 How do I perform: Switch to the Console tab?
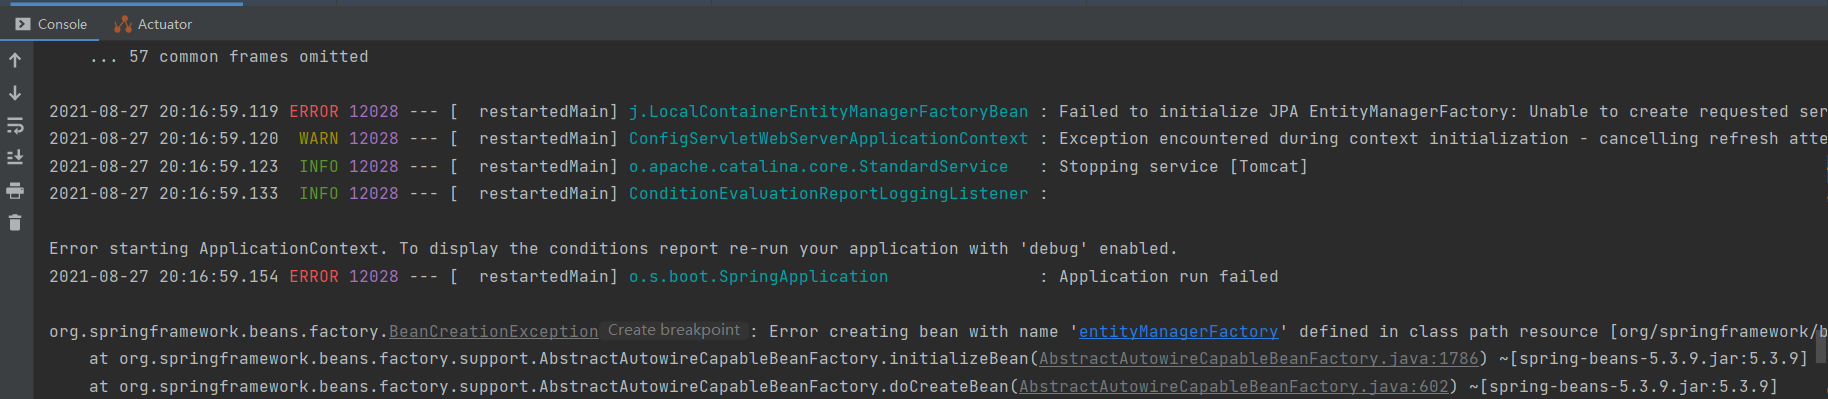pos(51,24)
